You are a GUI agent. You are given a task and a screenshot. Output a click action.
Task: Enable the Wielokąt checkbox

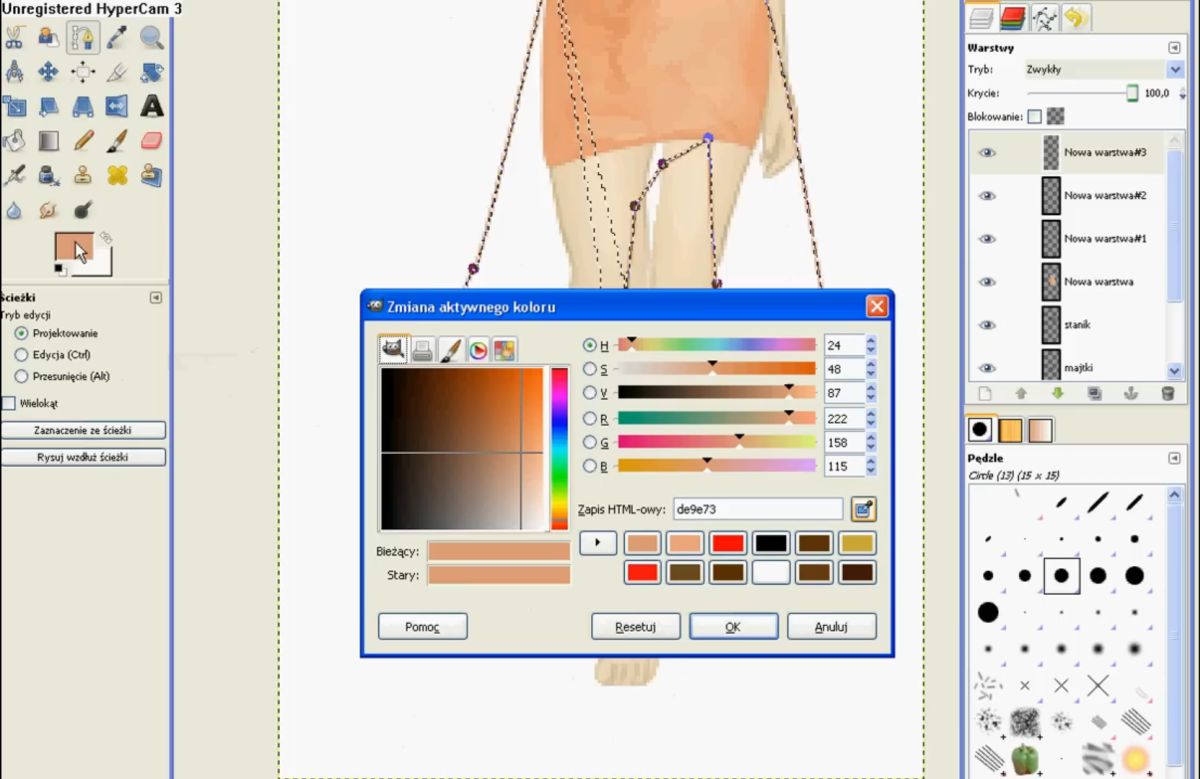coord(9,403)
